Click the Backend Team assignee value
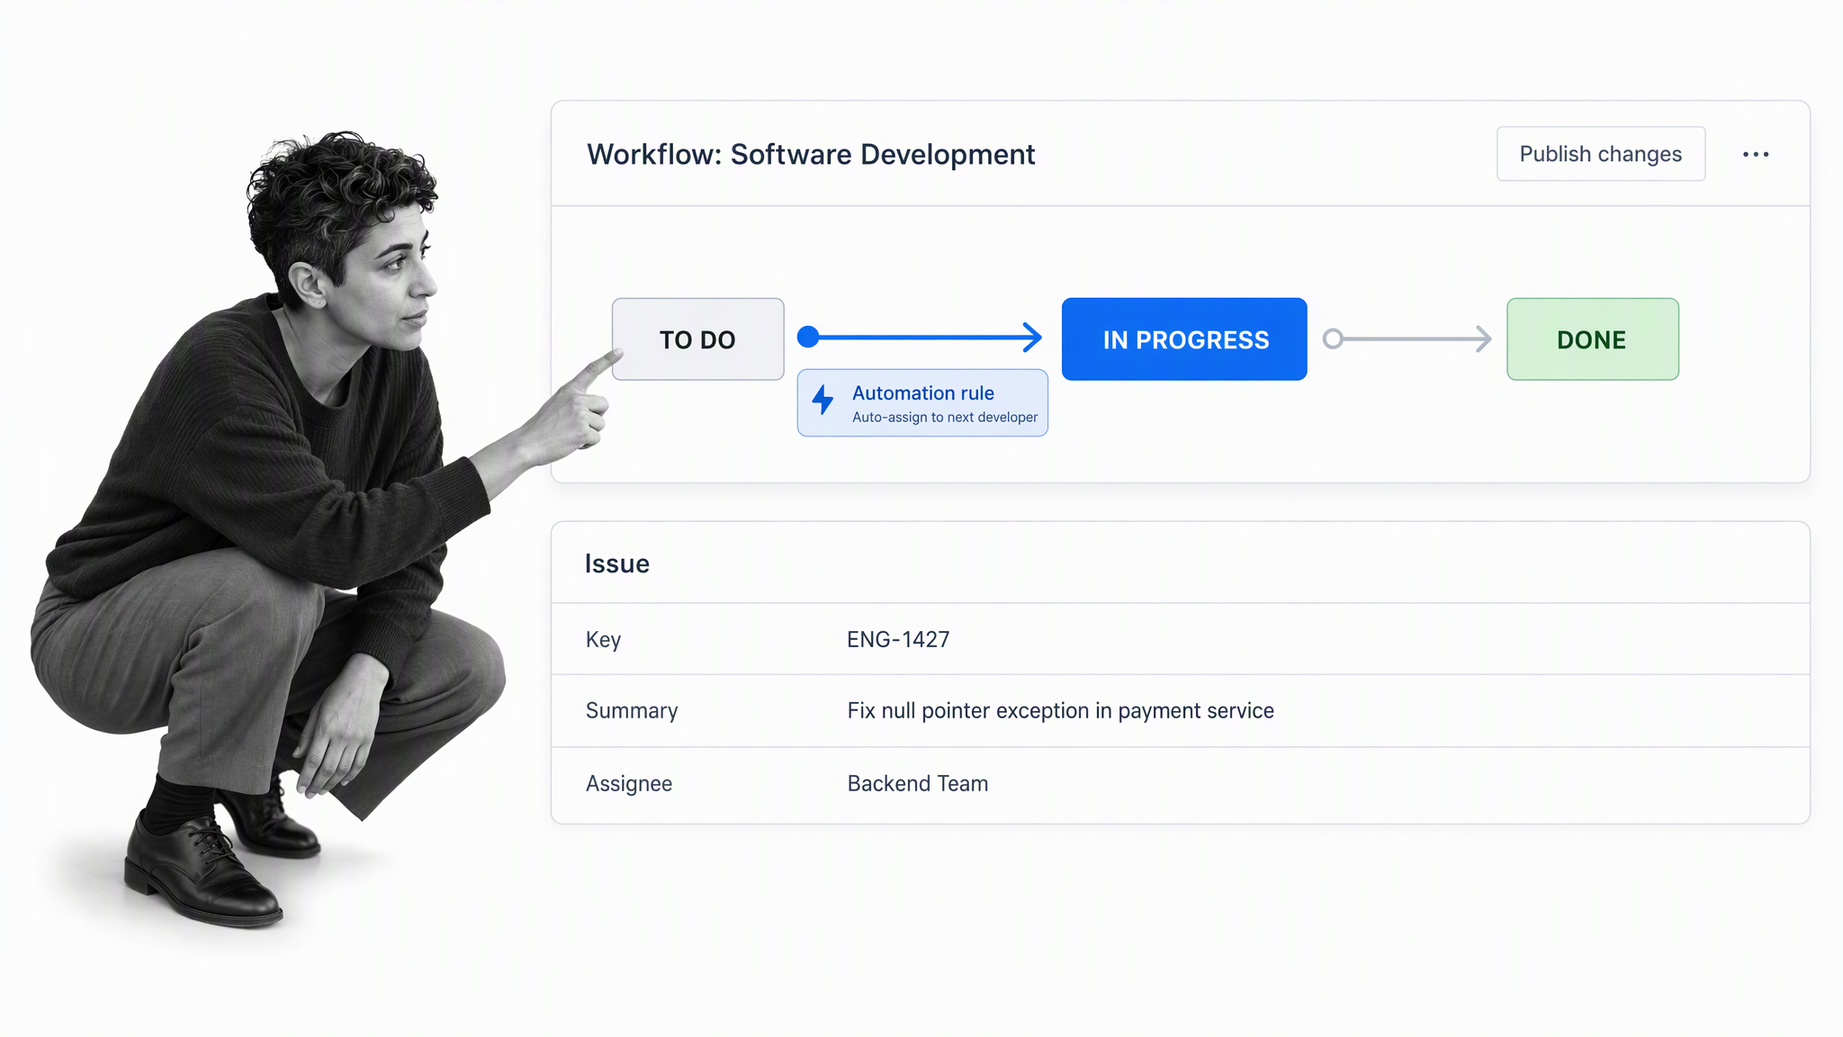Viewport: 1843px width, 1037px height. pos(917,783)
